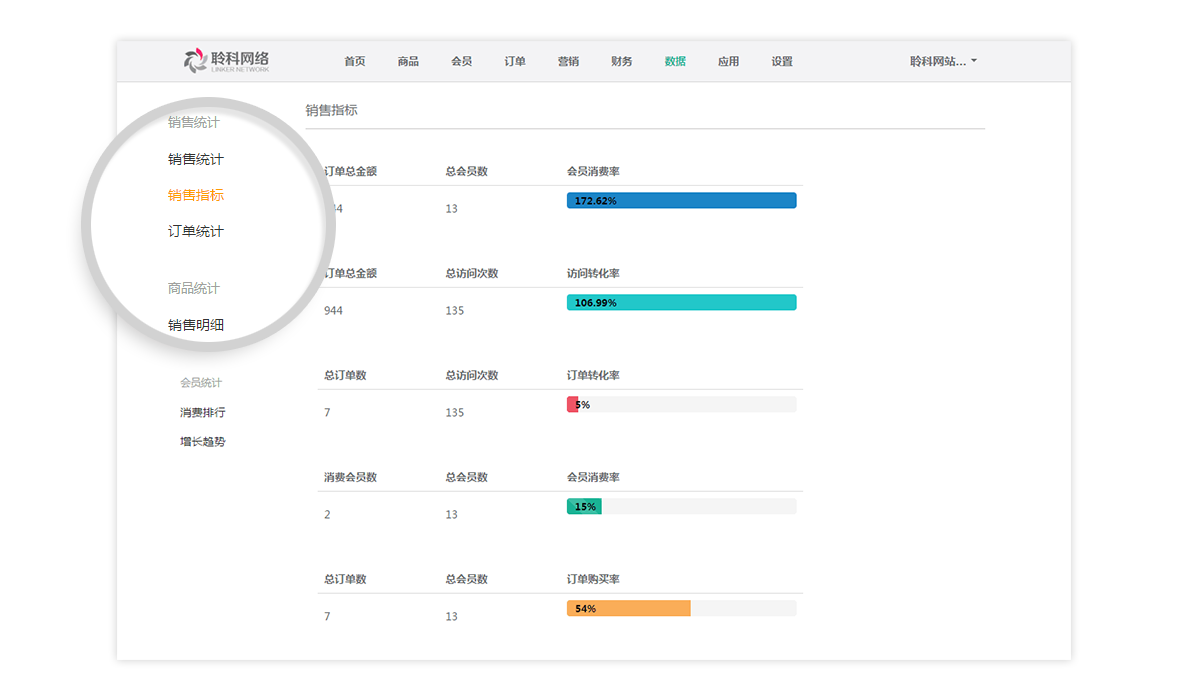Open 销售统计 link in the sidebar

(x=196, y=159)
